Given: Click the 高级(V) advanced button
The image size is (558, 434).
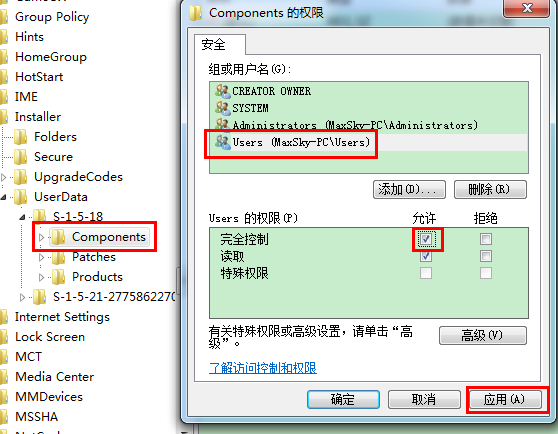Looking at the screenshot, I should [483, 335].
